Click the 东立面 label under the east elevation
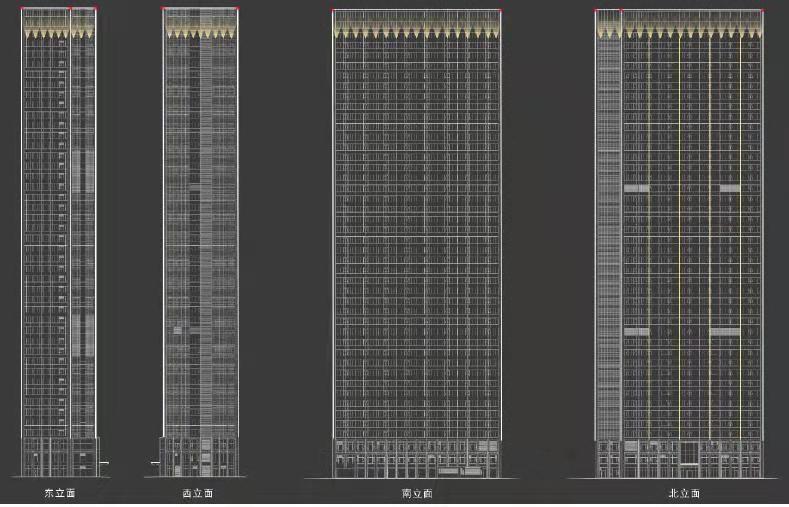This screenshot has width=789, height=507. point(59,493)
